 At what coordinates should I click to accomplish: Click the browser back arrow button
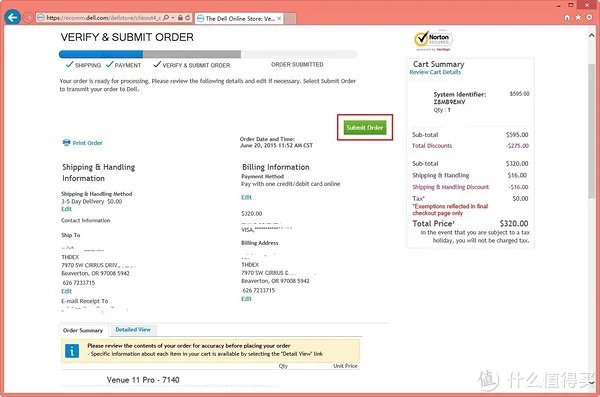coord(13,17)
